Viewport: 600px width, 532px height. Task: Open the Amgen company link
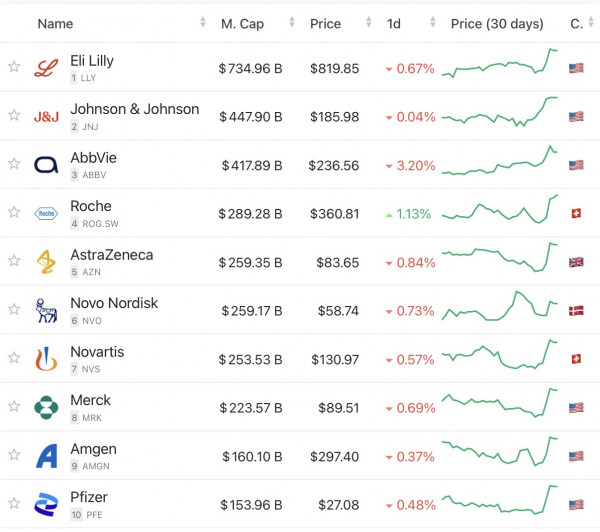point(93,449)
